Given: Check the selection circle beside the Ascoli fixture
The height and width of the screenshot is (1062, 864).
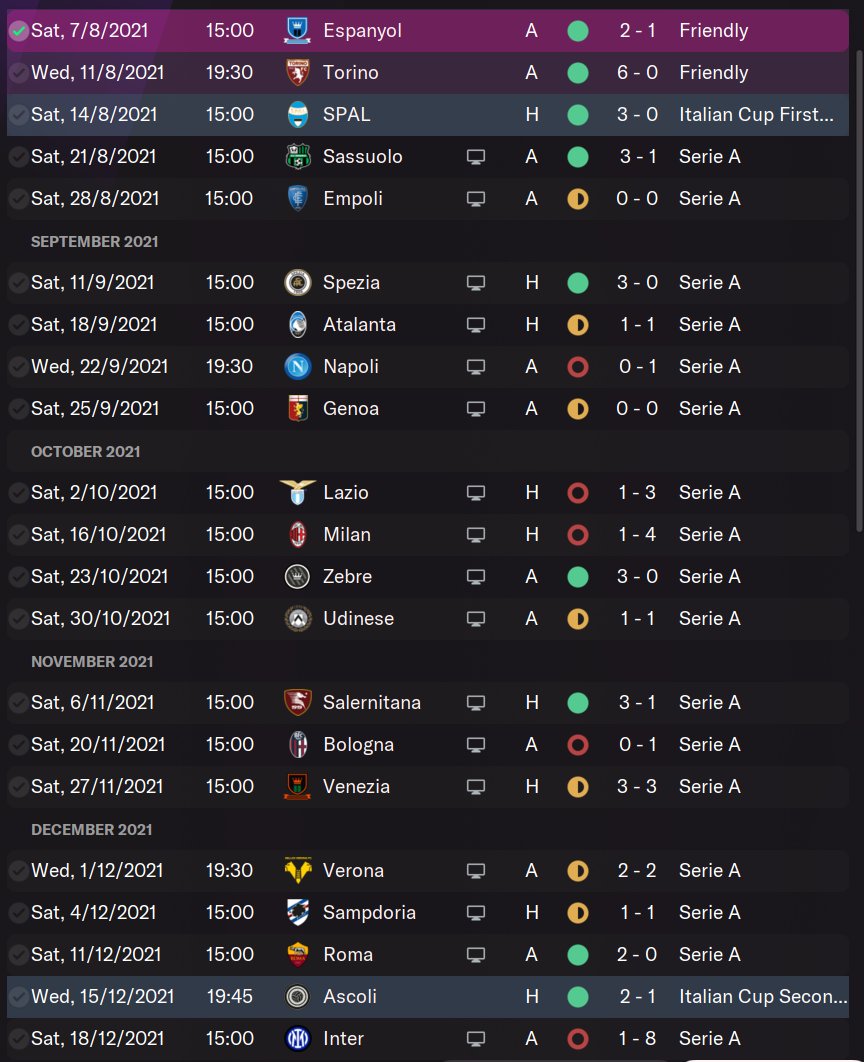Looking at the screenshot, I should coord(18,997).
